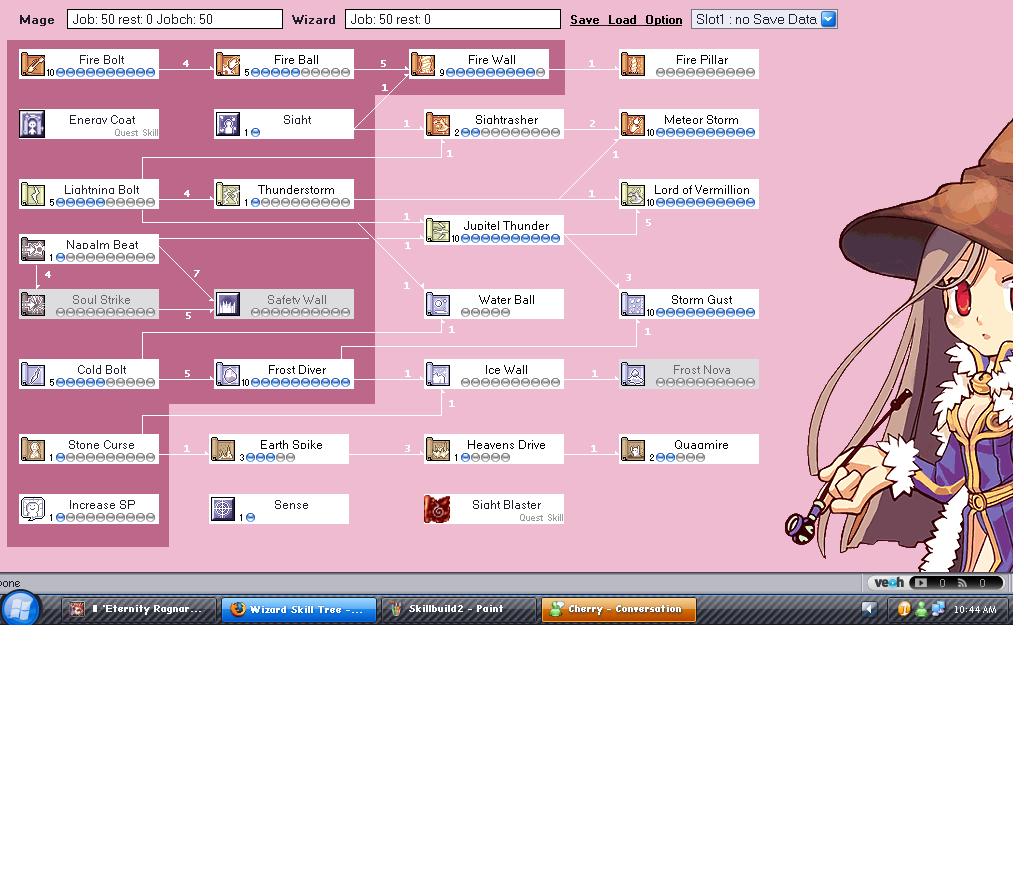Screen dimensions: 1024x892
Task: Click the Safety Wall skill icon
Action: coord(228,304)
